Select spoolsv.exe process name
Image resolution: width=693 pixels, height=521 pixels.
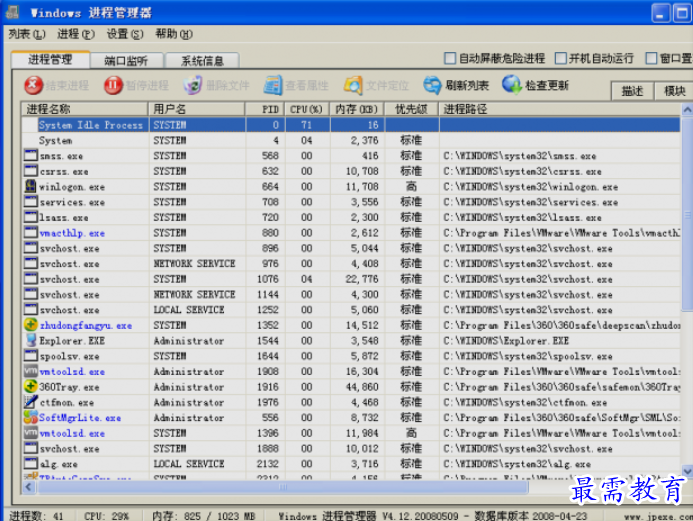(x=69, y=356)
